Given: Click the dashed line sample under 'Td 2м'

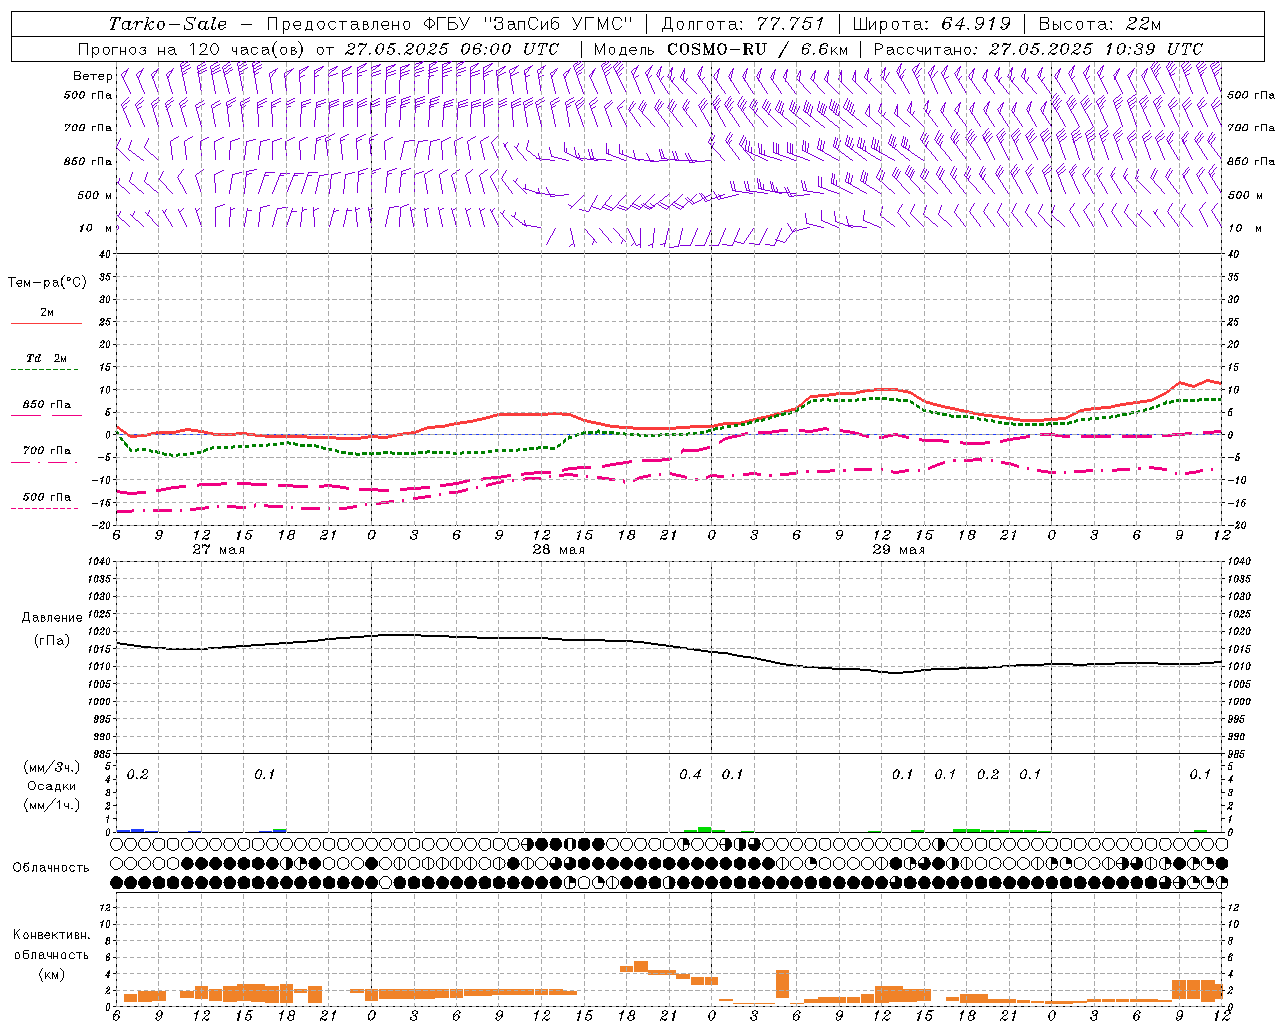Looking at the screenshot, I should tap(46, 370).
